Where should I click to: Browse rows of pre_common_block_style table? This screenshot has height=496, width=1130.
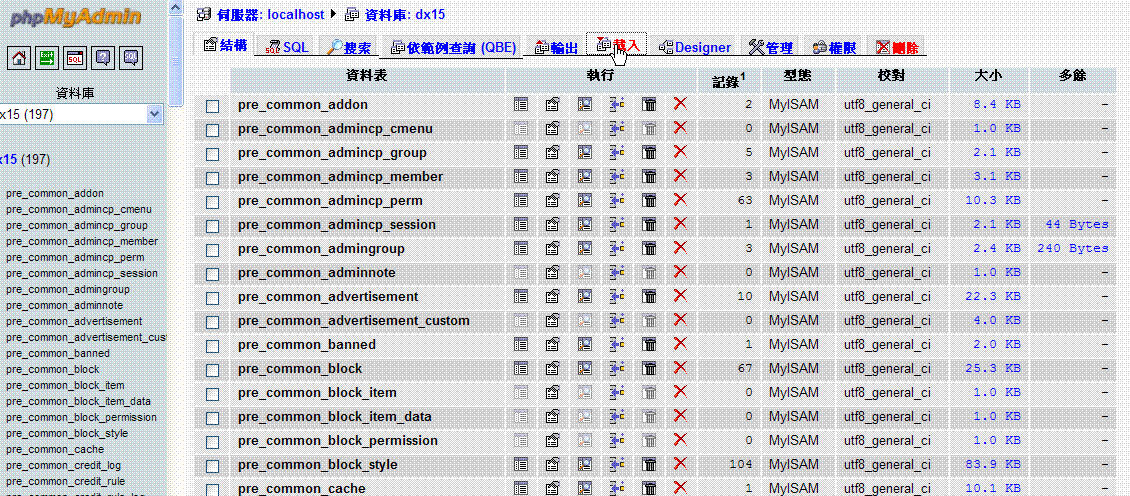pos(521,464)
